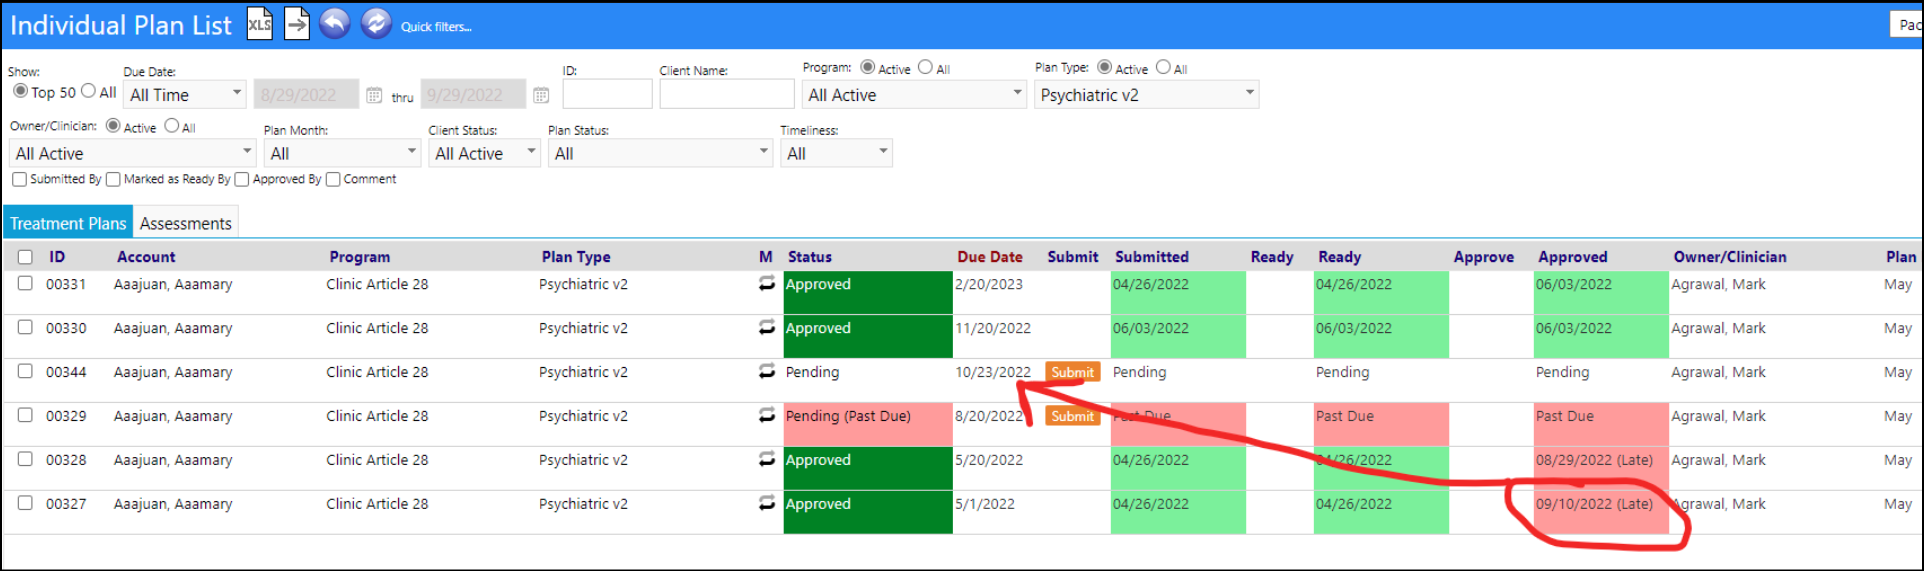This screenshot has width=1924, height=571.
Task: Check the row checkbox for plan 00327
Action: click(25, 503)
